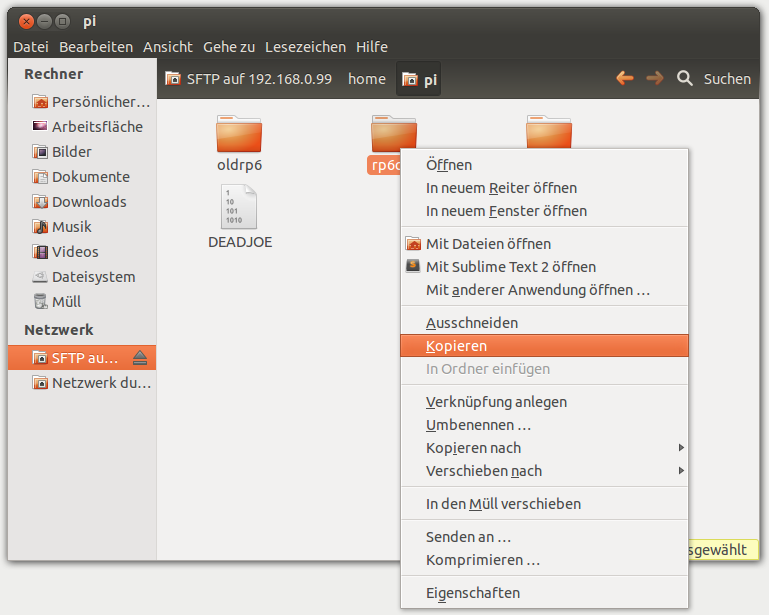The image size is (769, 615).
Task: Choose 'In den Müll verschieben'
Action: coord(503,504)
